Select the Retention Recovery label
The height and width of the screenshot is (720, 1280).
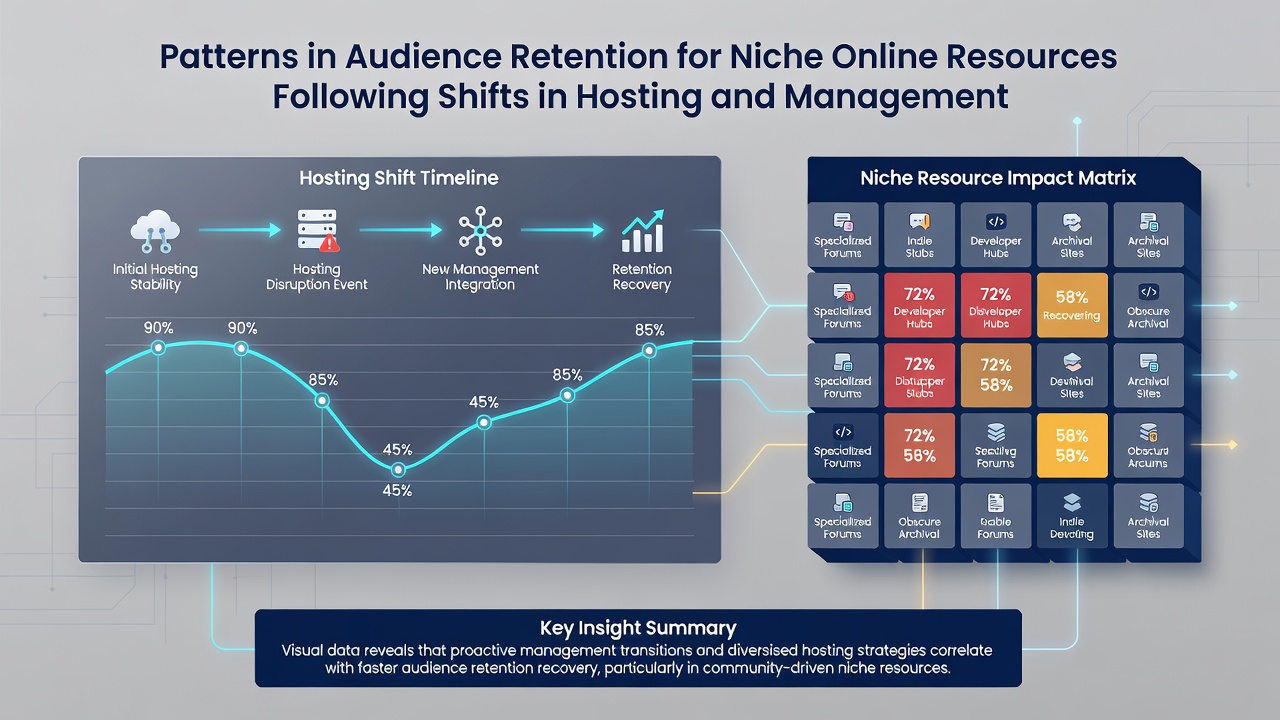[x=642, y=277]
